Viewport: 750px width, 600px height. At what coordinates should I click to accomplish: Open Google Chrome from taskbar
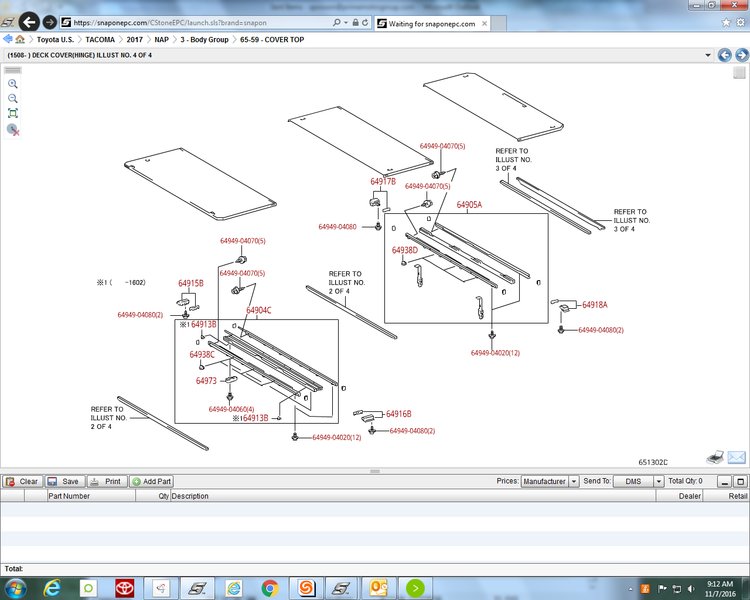(270, 588)
